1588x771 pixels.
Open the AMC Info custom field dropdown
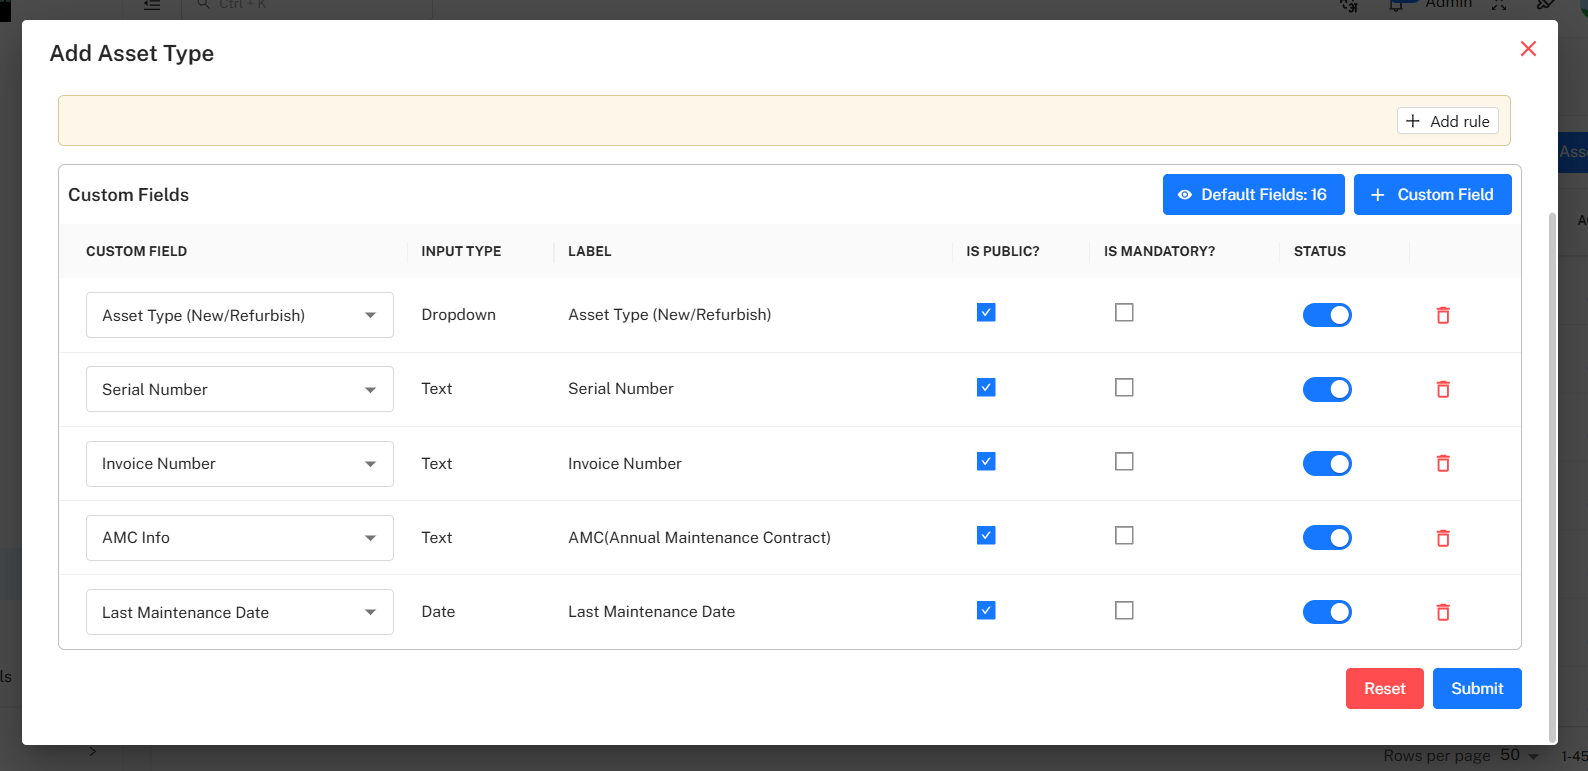(240, 538)
